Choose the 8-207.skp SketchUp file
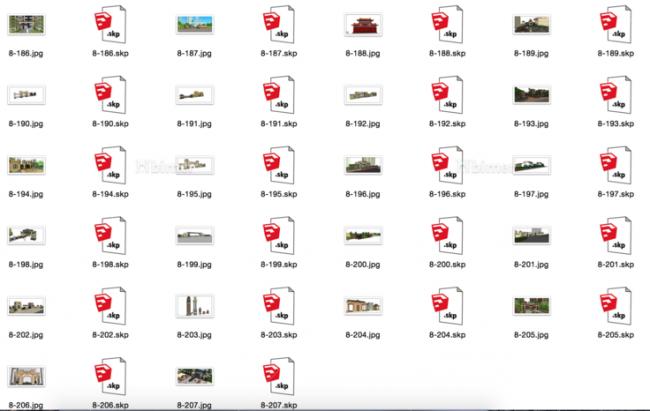 pos(276,376)
